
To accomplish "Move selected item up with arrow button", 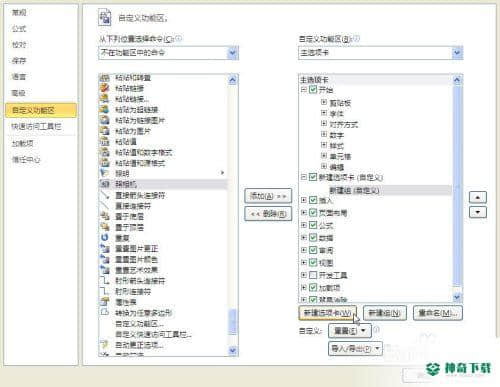I will click(x=478, y=197).
